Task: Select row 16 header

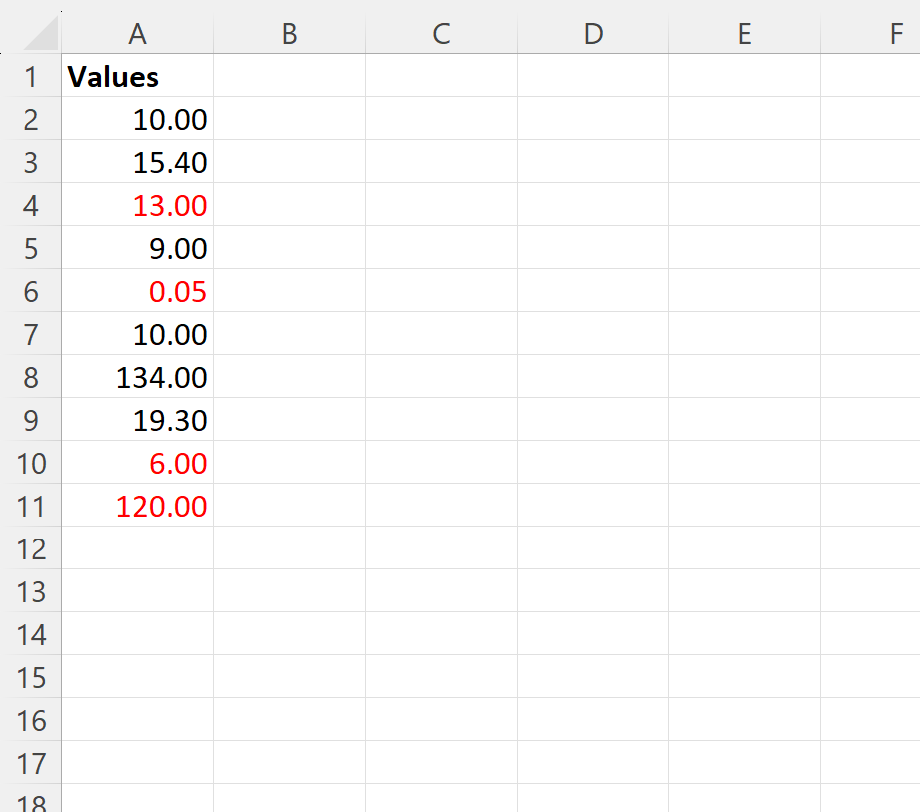Action: click(x=31, y=719)
